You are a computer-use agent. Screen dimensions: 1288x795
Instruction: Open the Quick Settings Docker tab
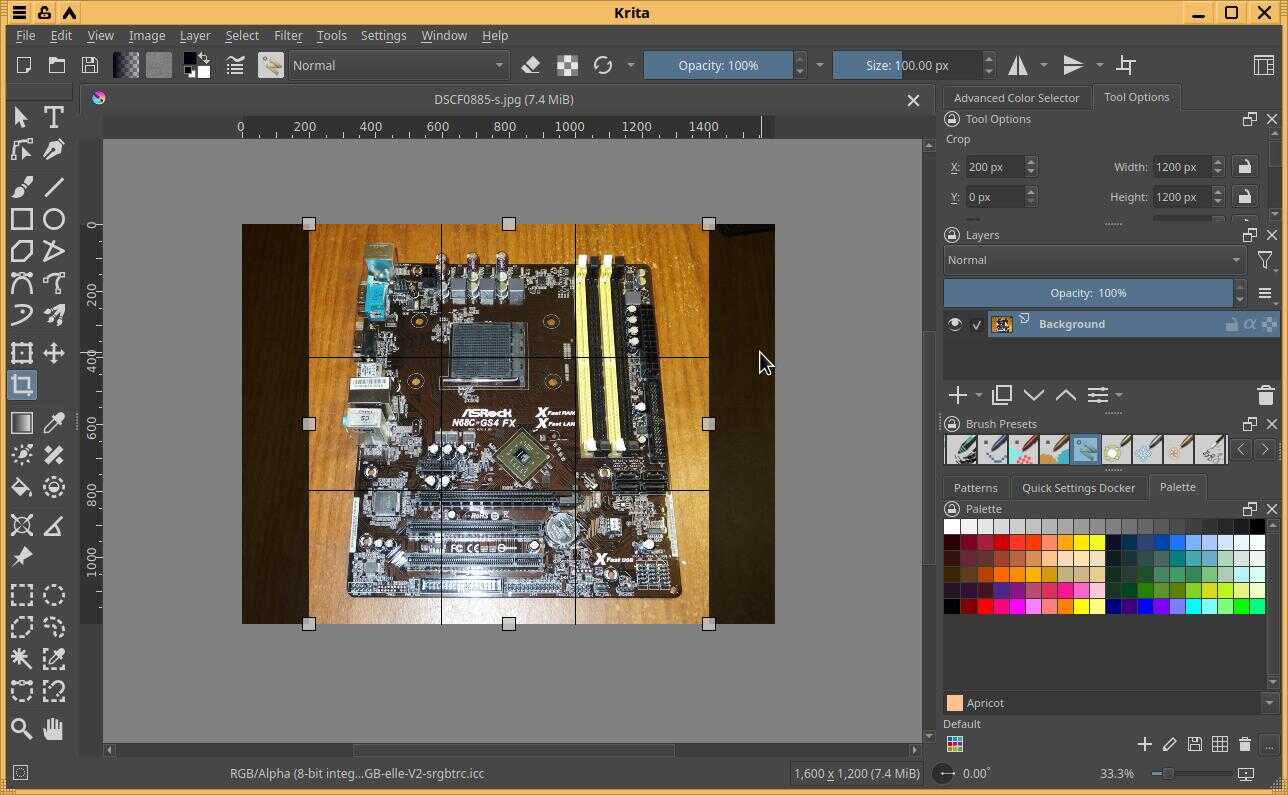coord(1078,488)
